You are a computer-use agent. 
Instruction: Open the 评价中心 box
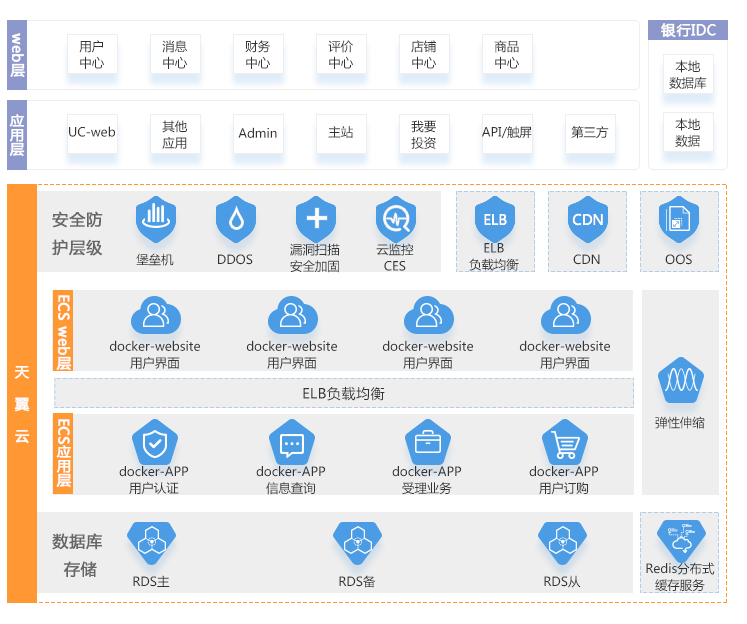341,54
